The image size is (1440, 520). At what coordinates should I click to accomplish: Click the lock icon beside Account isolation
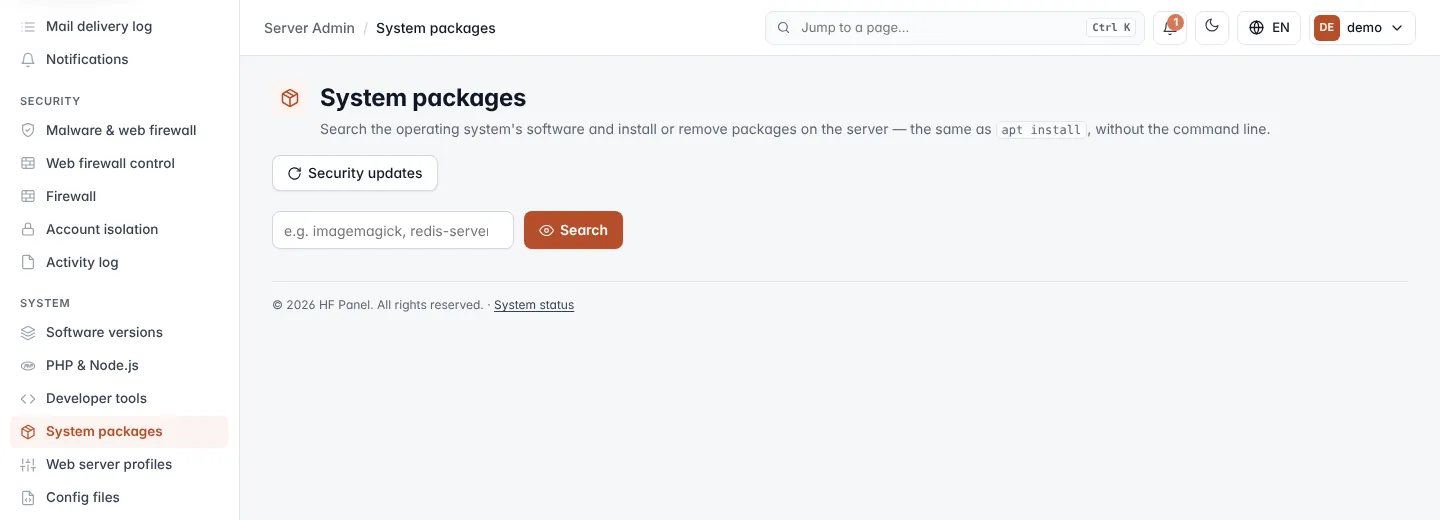coord(28,229)
